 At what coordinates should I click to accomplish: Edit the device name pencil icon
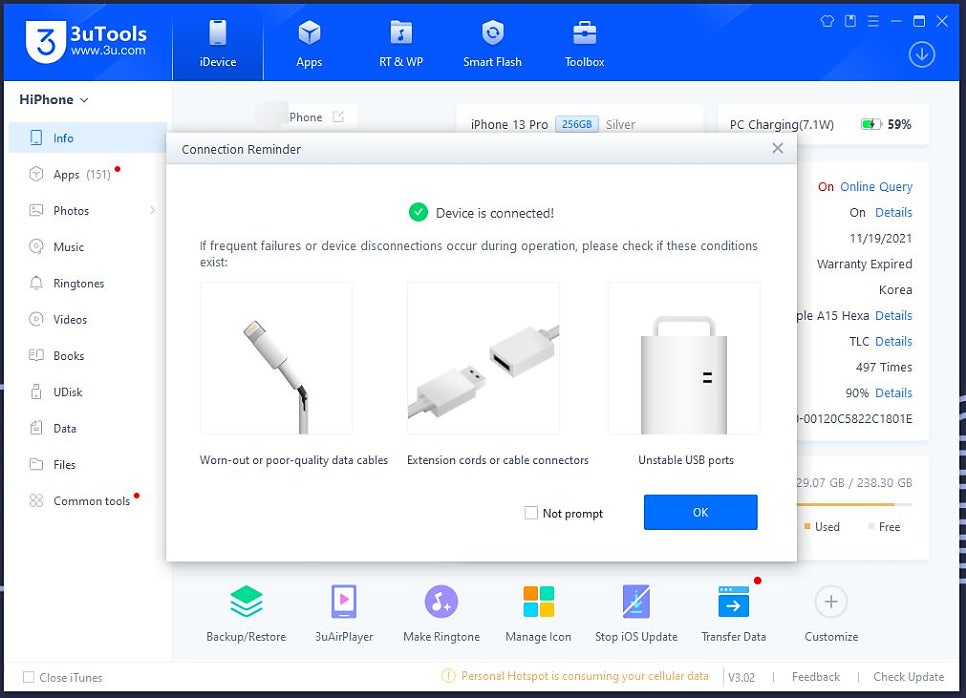click(338, 116)
